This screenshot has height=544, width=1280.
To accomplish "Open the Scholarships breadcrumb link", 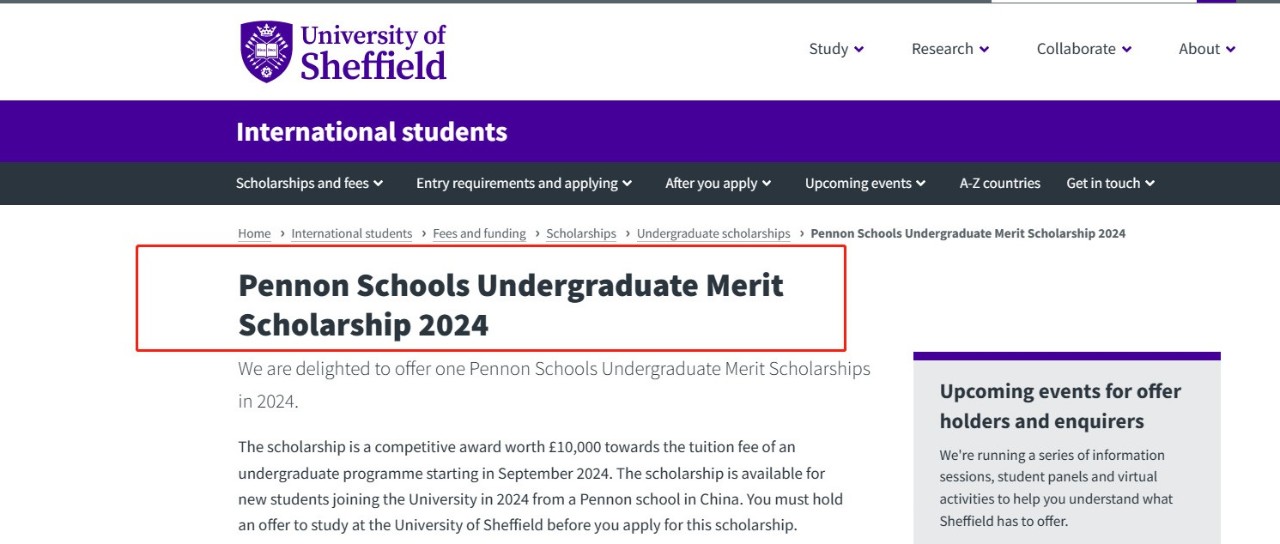I will [x=581, y=233].
